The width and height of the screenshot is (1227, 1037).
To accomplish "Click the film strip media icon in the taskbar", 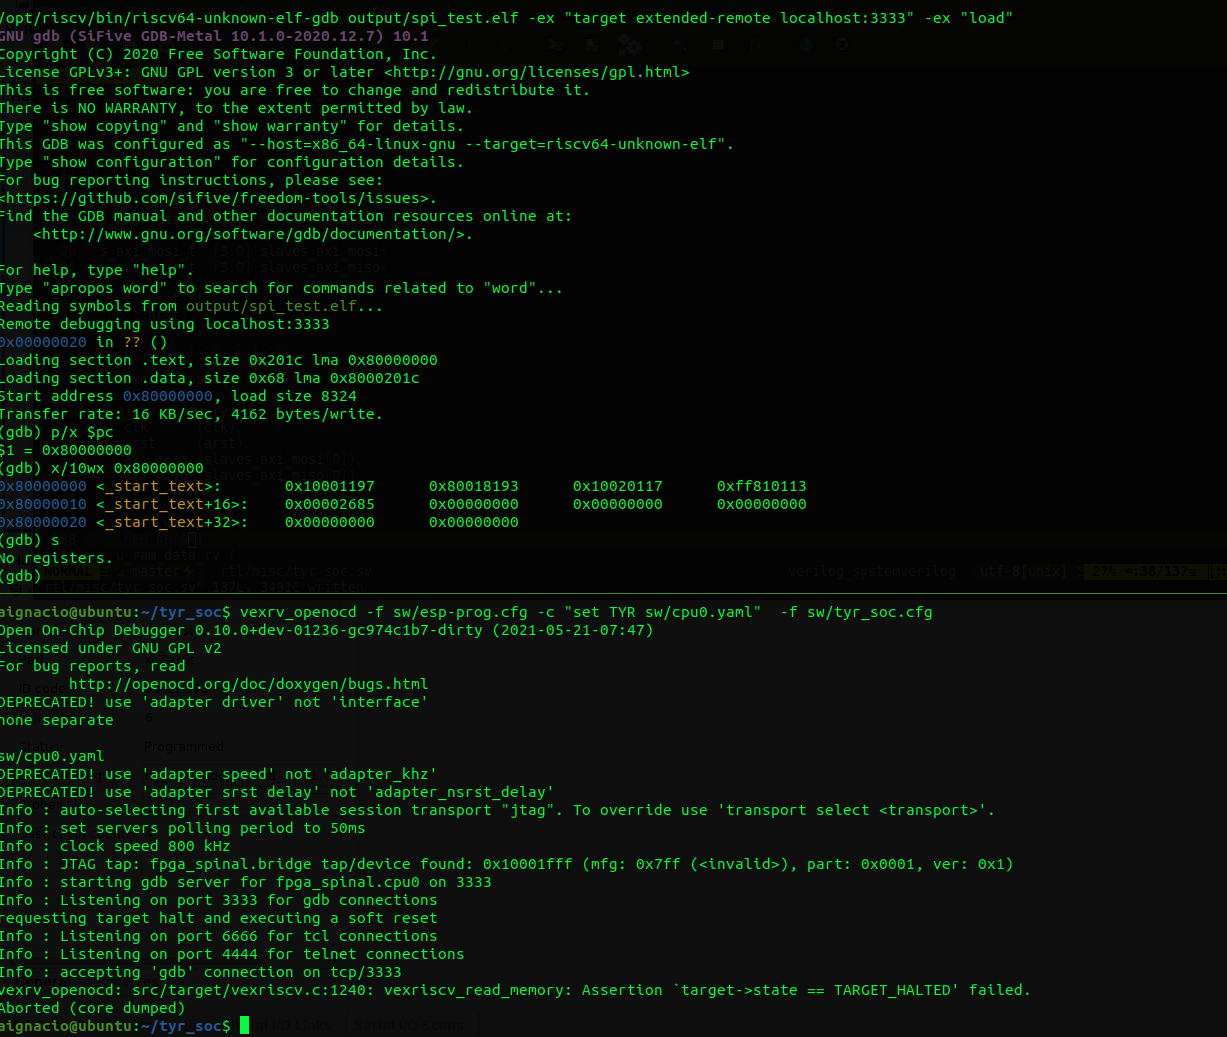I will (592, 45).
